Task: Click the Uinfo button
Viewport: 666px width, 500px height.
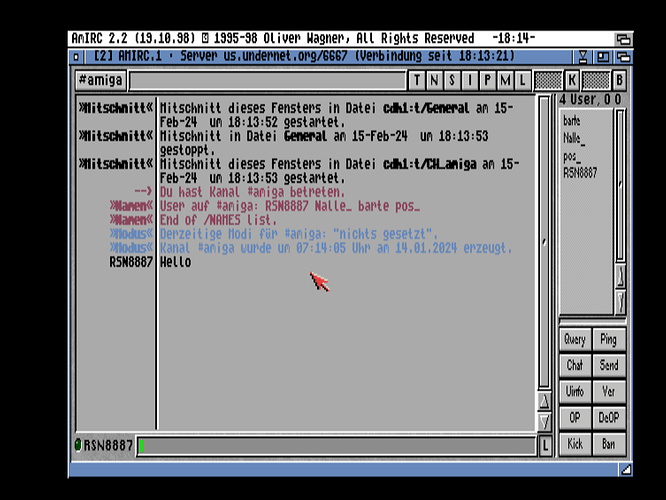Action: (x=575, y=392)
